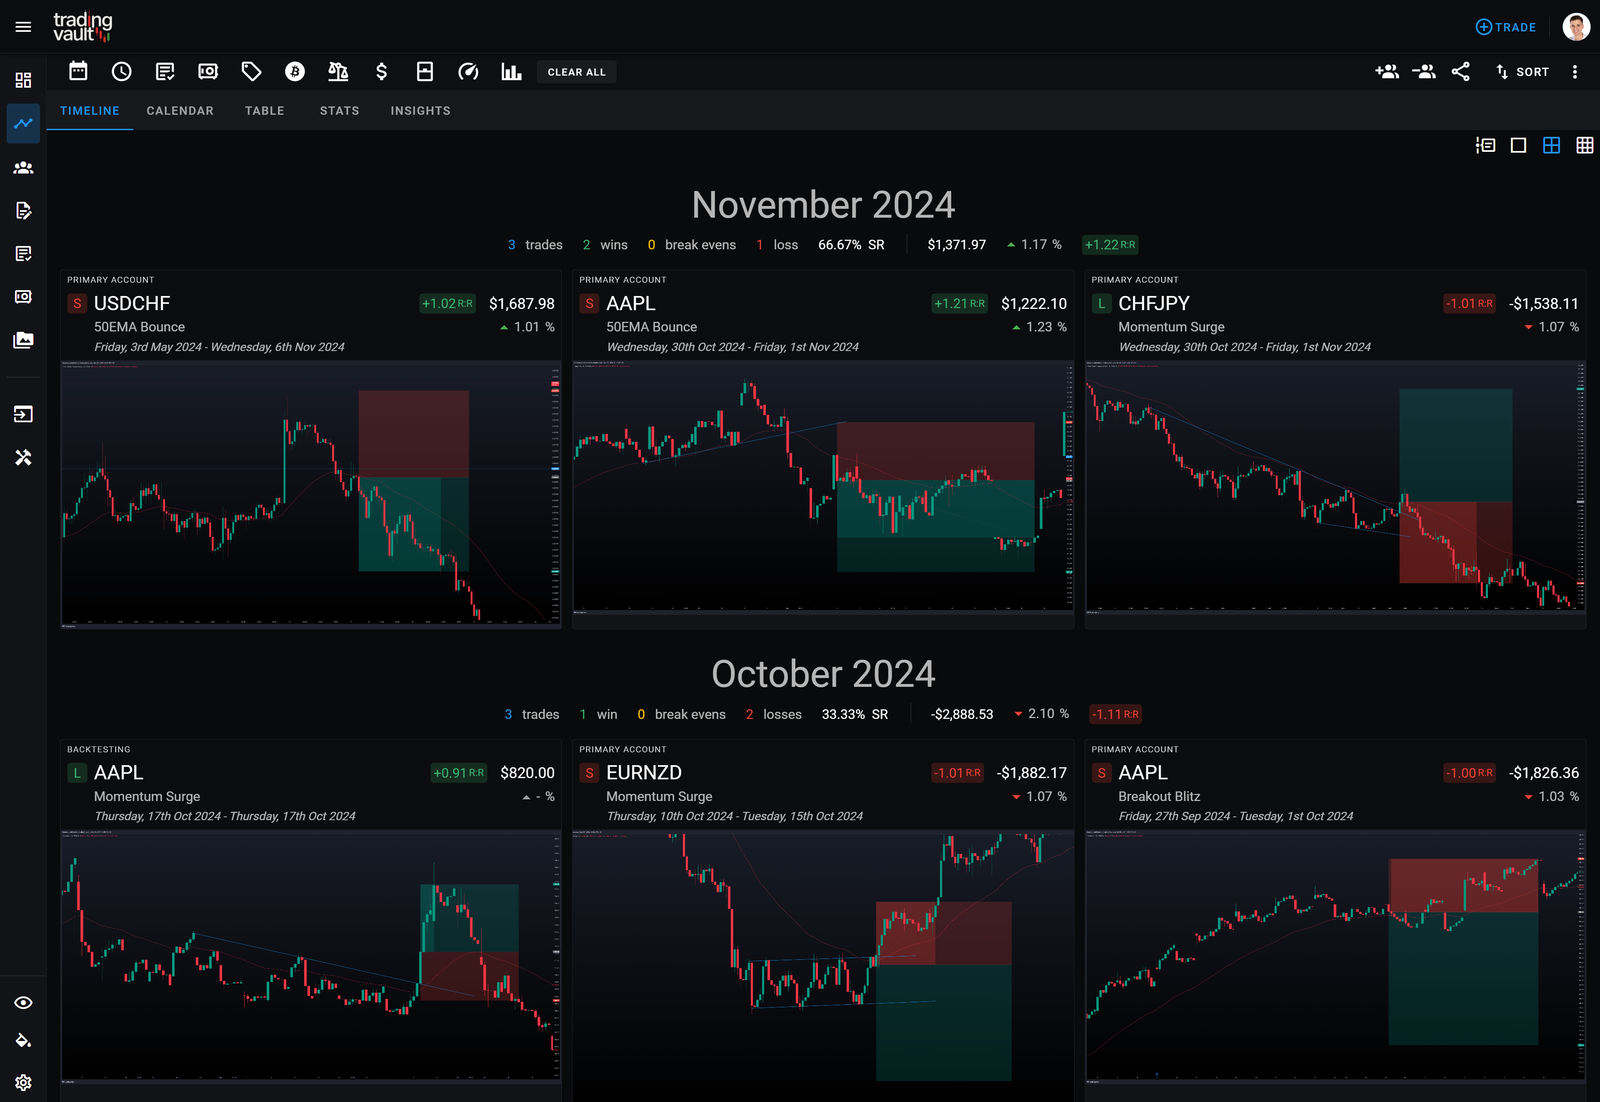The height and width of the screenshot is (1102, 1600).
Task: Open the calendar date filter
Action: pos(77,71)
